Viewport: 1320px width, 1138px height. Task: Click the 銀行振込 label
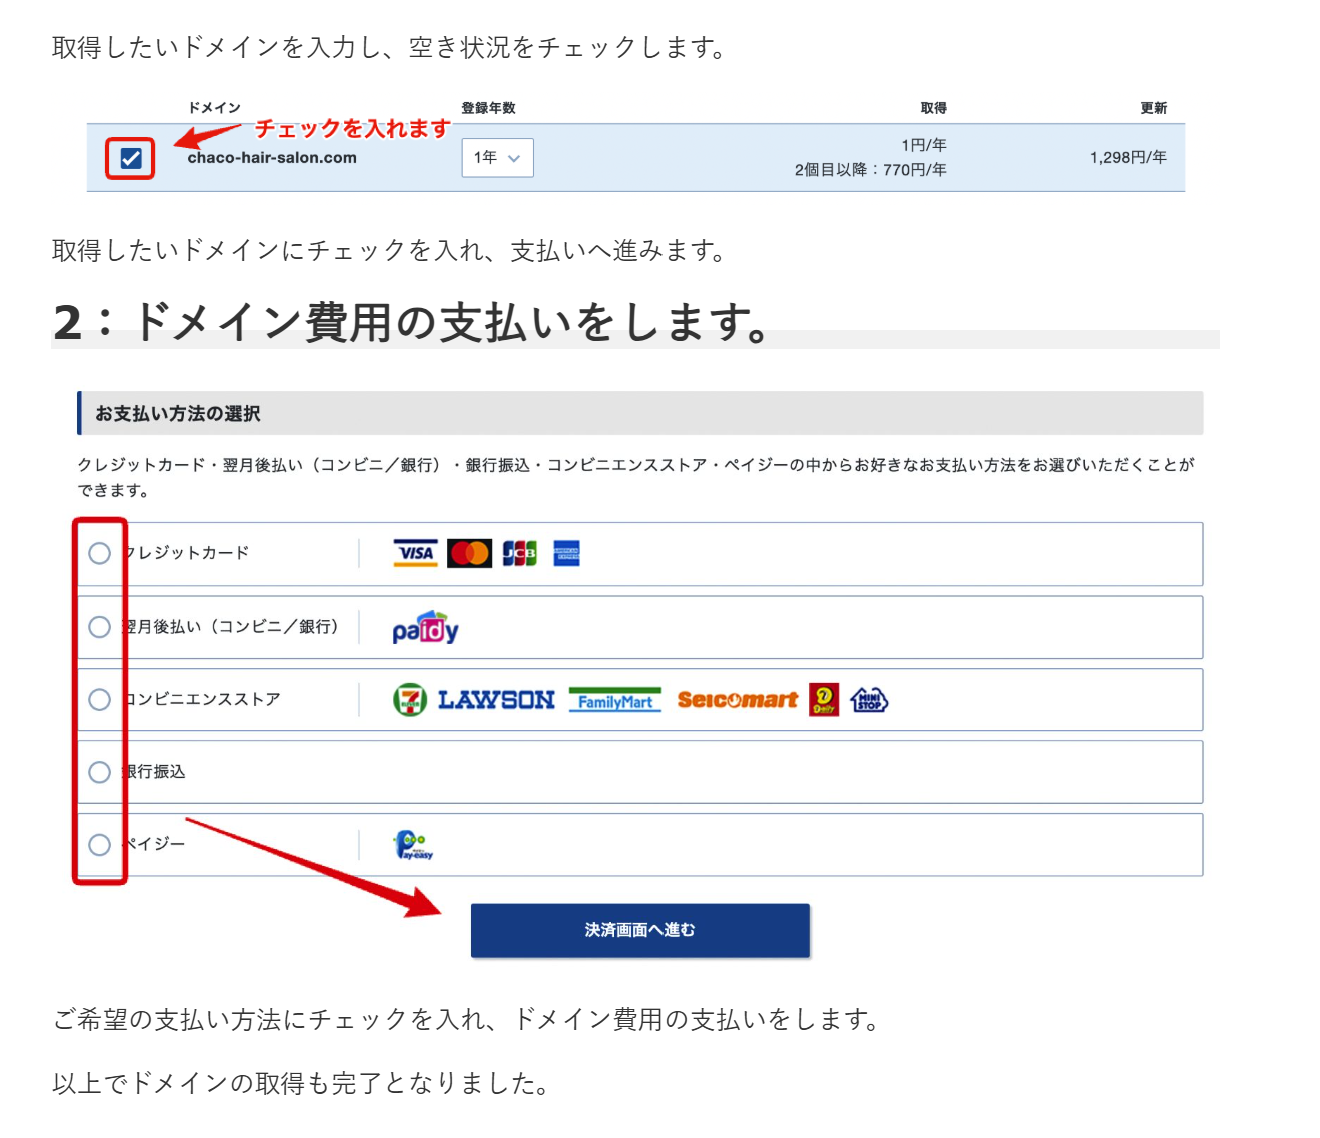[x=154, y=772]
